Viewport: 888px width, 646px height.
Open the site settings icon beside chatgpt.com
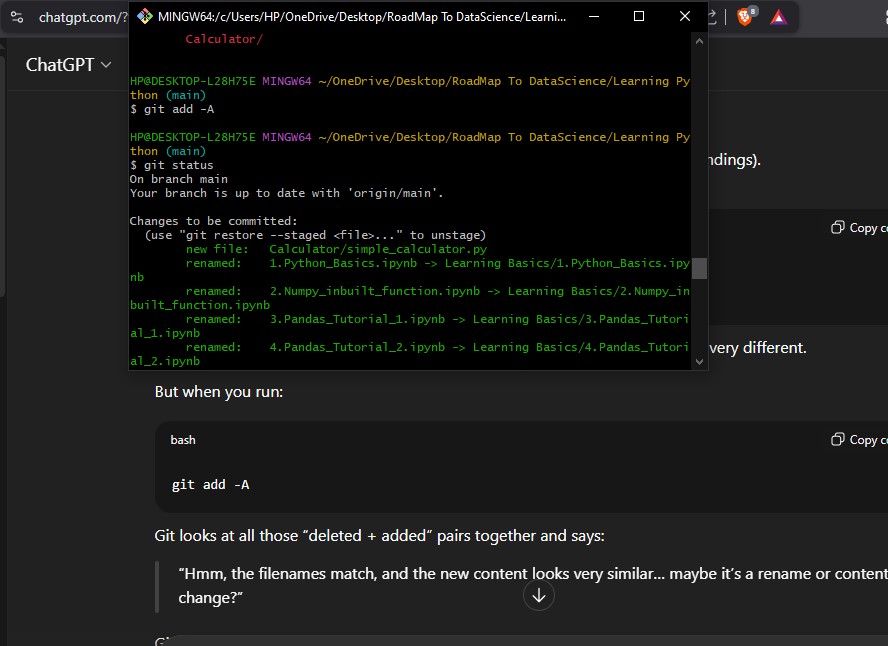click(17, 17)
